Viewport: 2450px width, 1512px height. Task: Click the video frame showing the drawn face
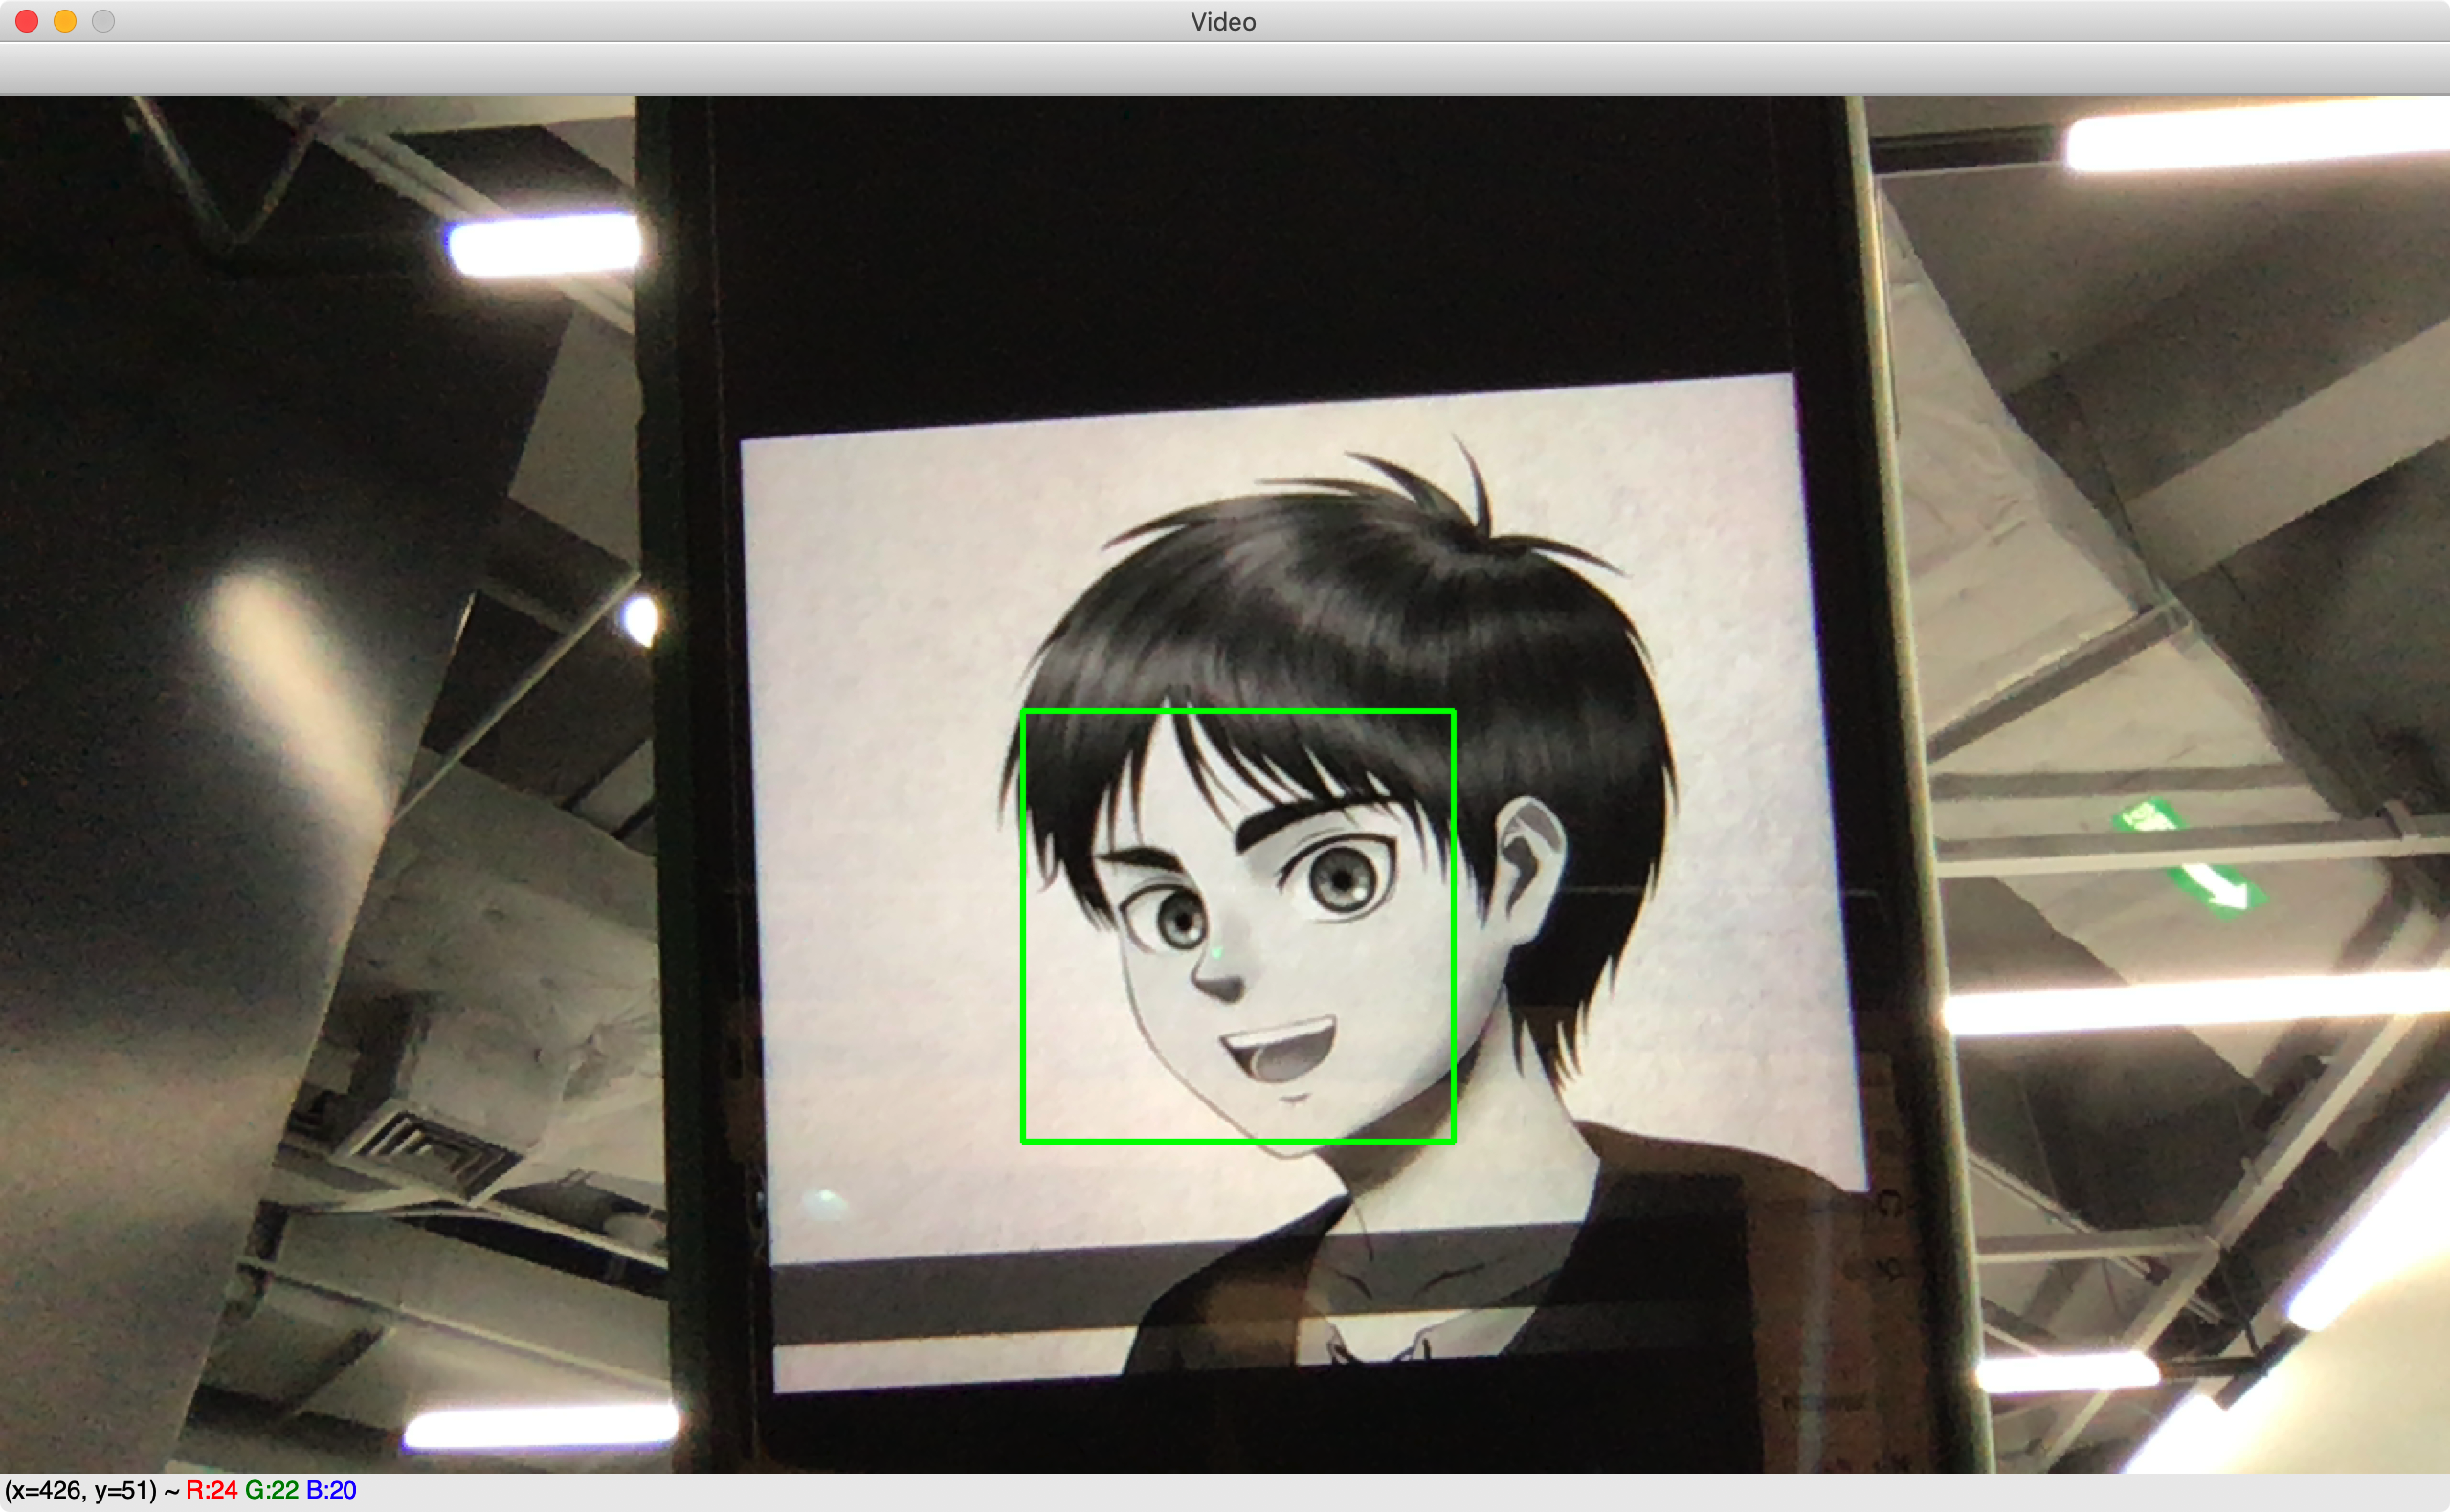click(x=1225, y=784)
